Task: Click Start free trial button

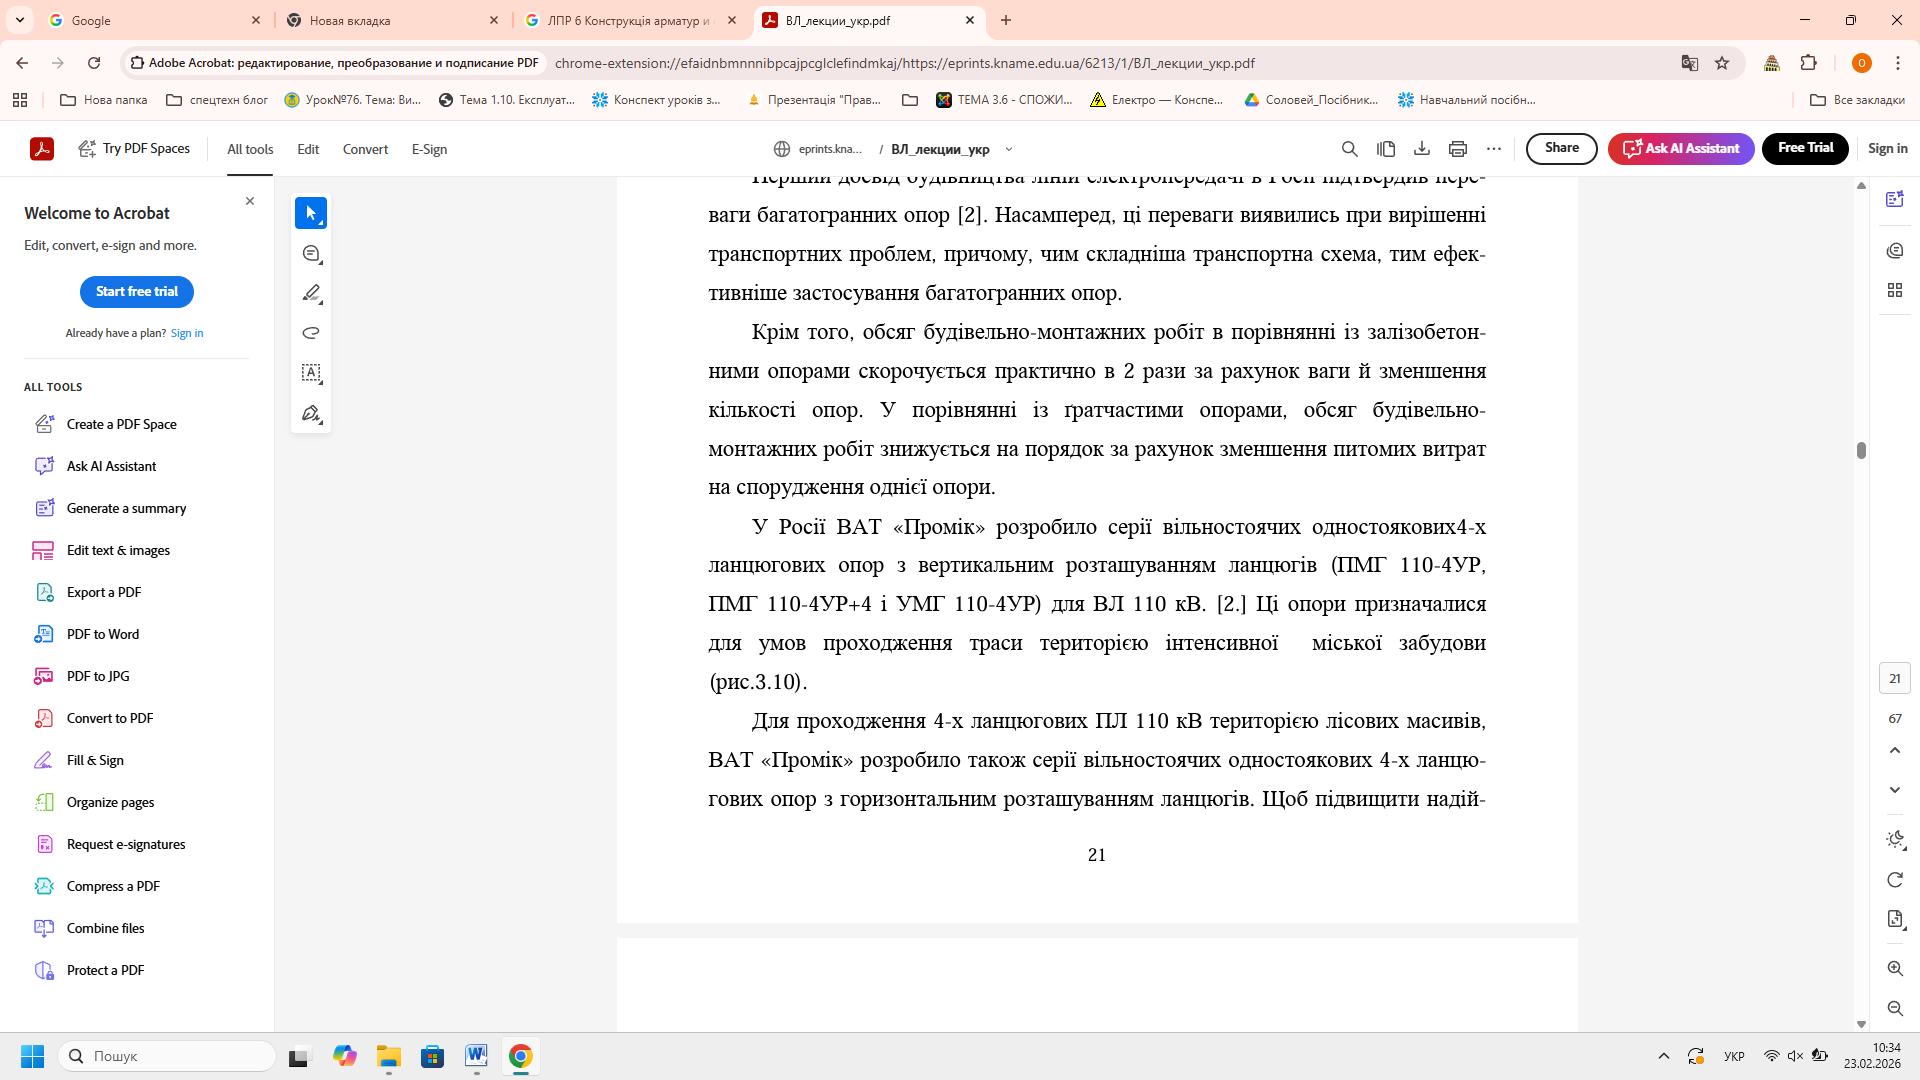Action: click(137, 291)
